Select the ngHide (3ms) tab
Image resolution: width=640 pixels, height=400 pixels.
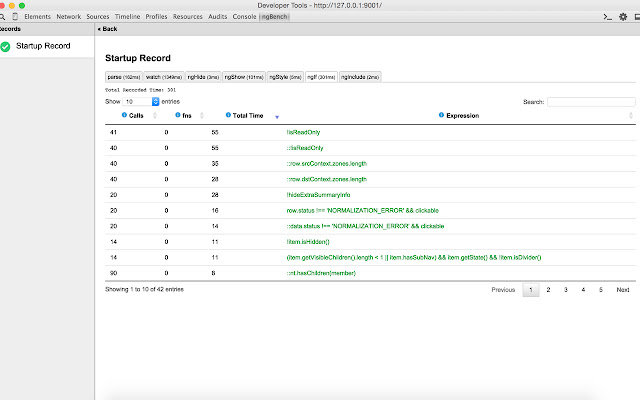pos(203,77)
